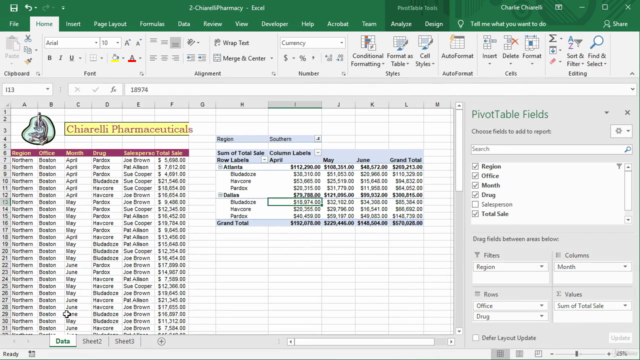Collapse the Dallas group in pivot table
640x360 pixels.
coord(220,195)
